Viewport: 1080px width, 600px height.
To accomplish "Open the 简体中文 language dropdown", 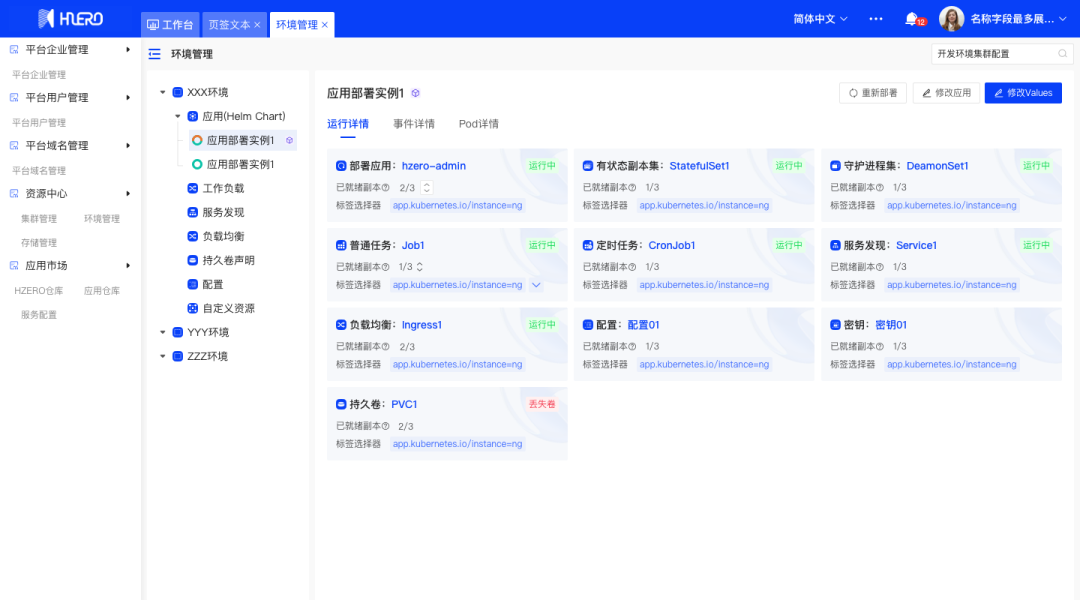I will pos(820,19).
